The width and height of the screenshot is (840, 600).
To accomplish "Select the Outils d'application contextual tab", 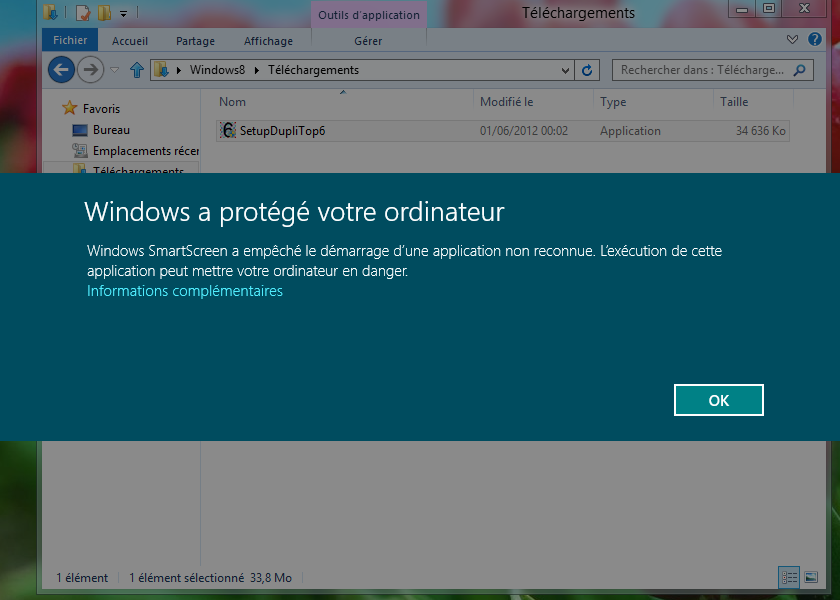I will [x=369, y=15].
